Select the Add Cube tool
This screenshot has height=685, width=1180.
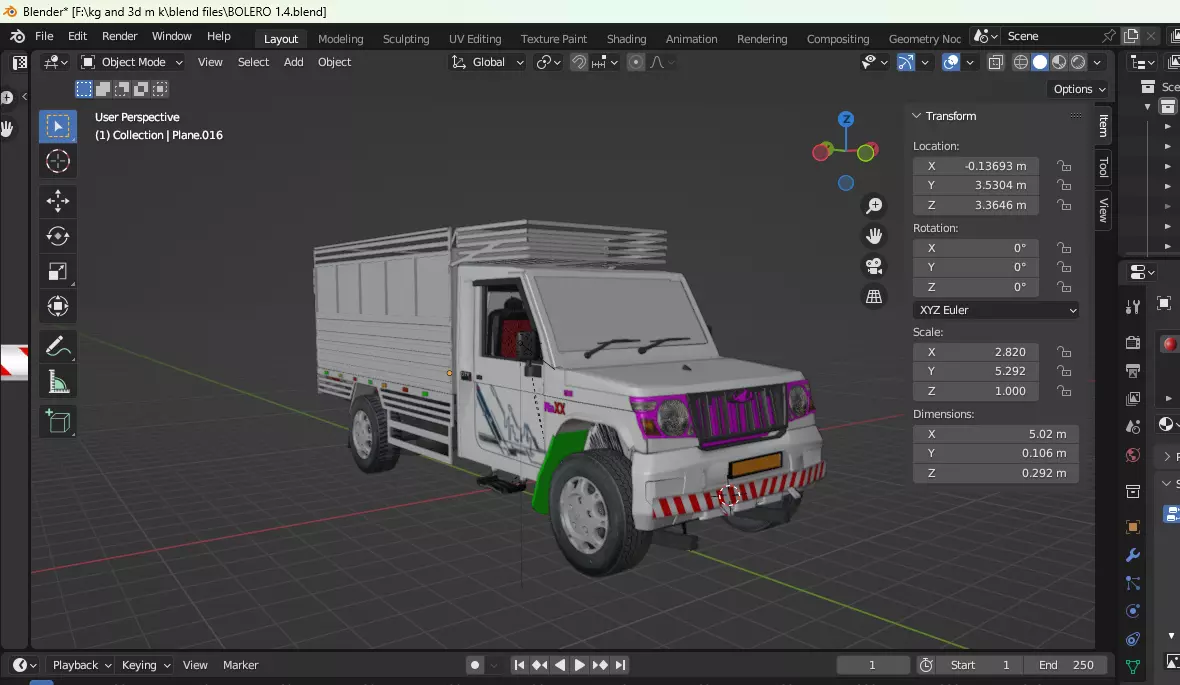click(x=58, y=422)
